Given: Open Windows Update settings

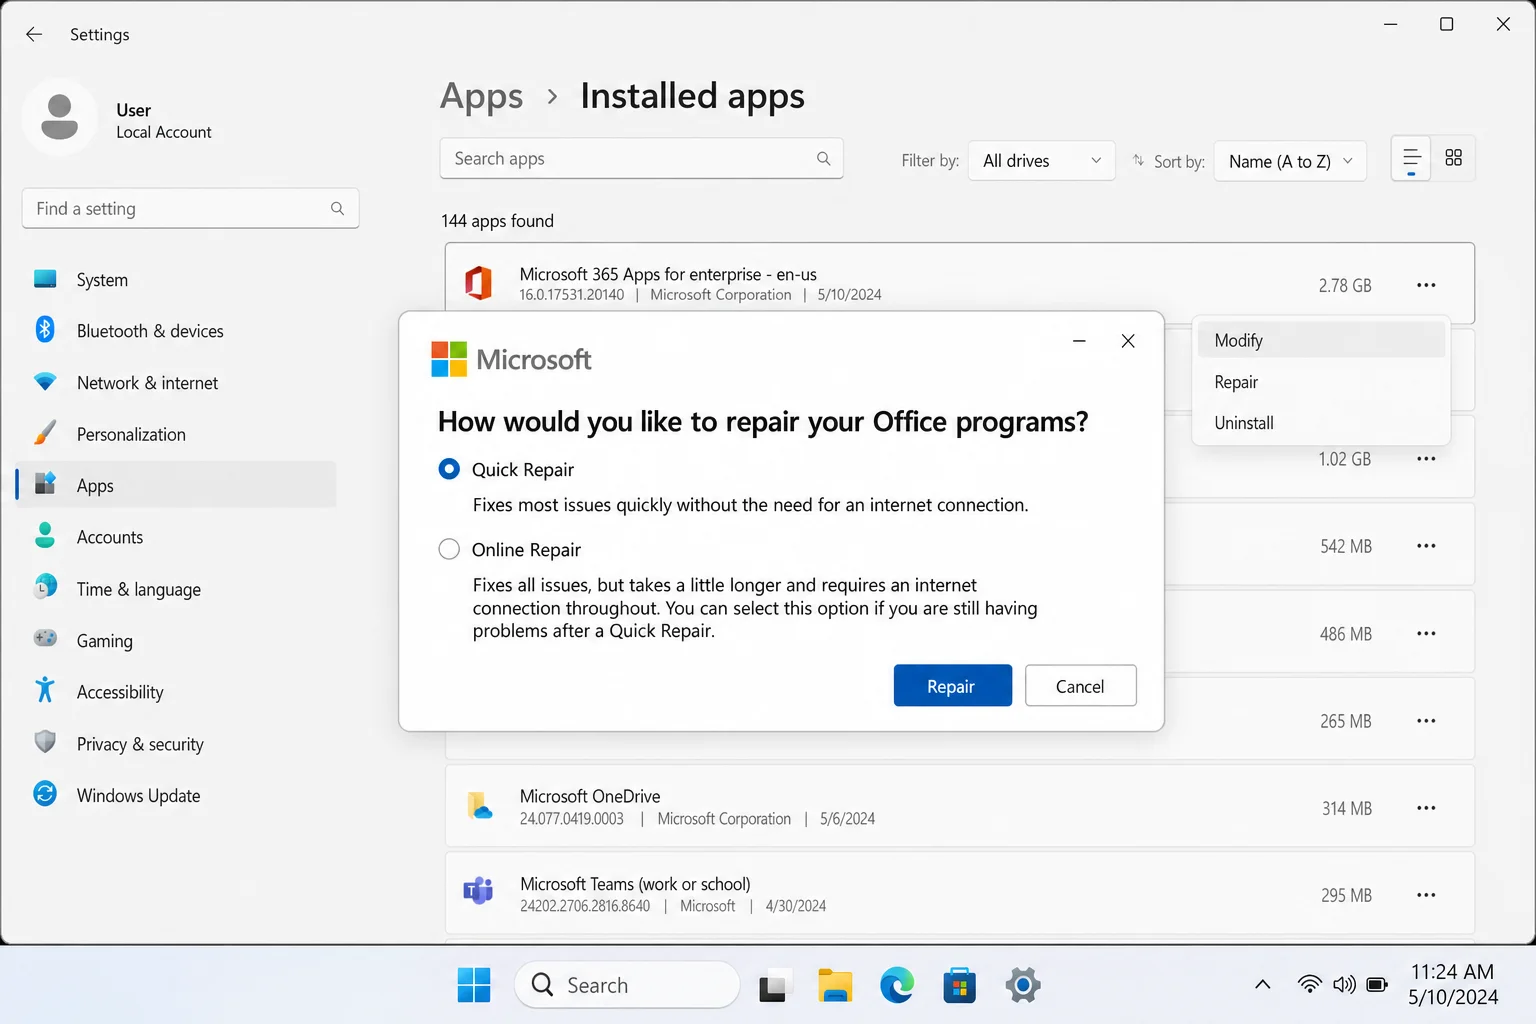Looking at the screenshot, I should pyautogui.click(x=176, y=796).
